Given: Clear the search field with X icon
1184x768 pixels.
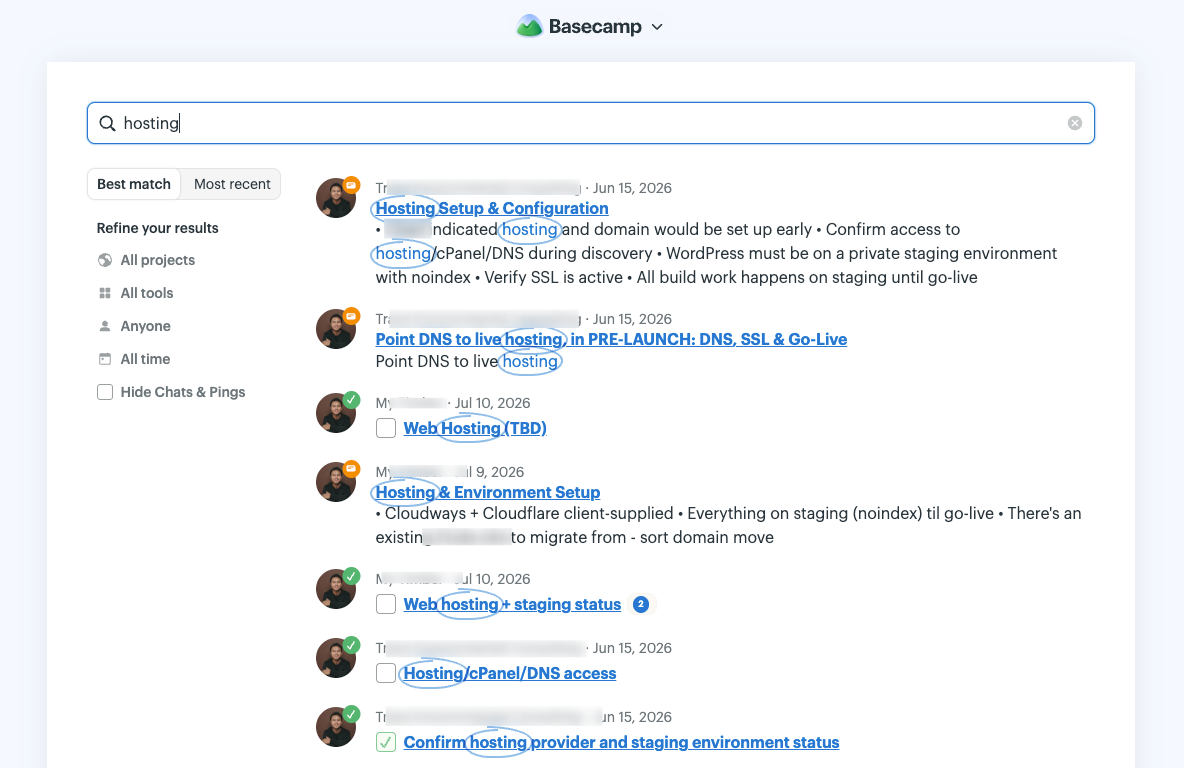Looking at the screenshot, I should pyautogui.click(x=1075, y=123).
